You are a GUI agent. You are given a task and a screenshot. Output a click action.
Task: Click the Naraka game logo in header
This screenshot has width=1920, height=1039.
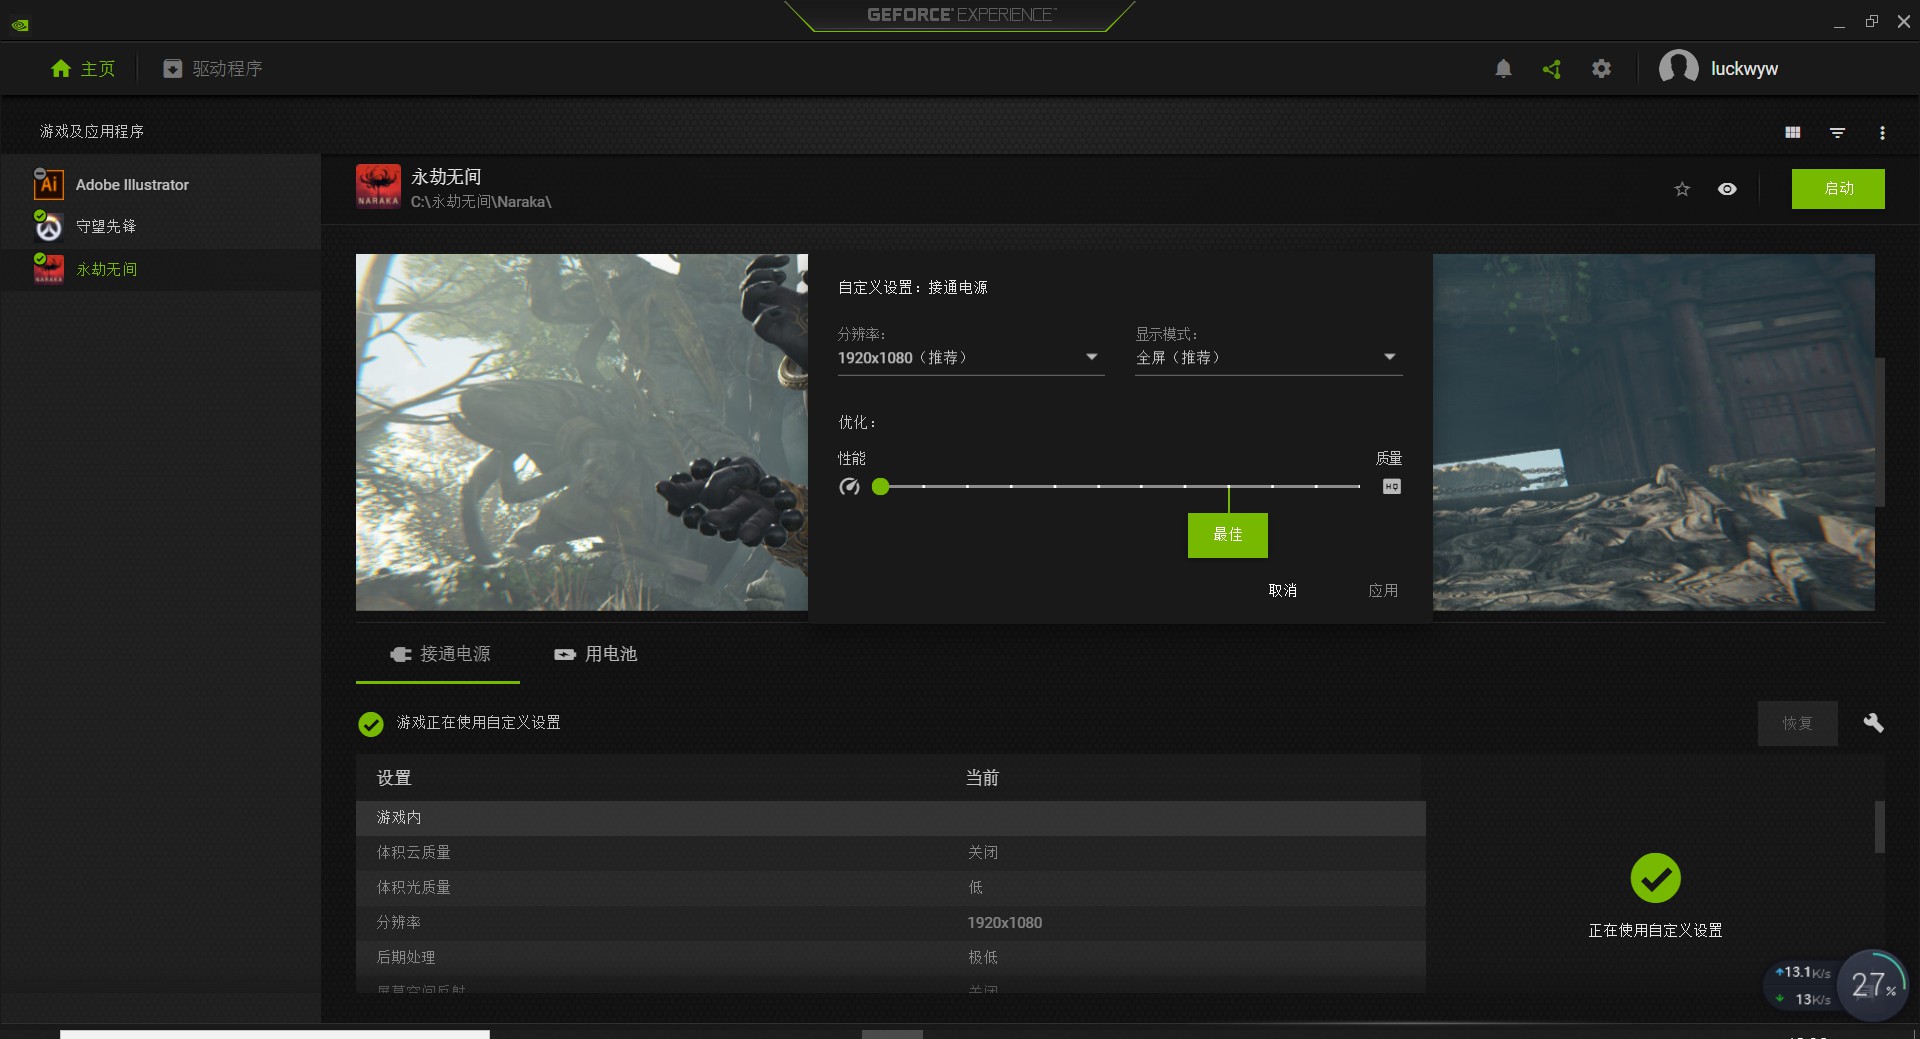pyautogui.click(x=378, y=186)
